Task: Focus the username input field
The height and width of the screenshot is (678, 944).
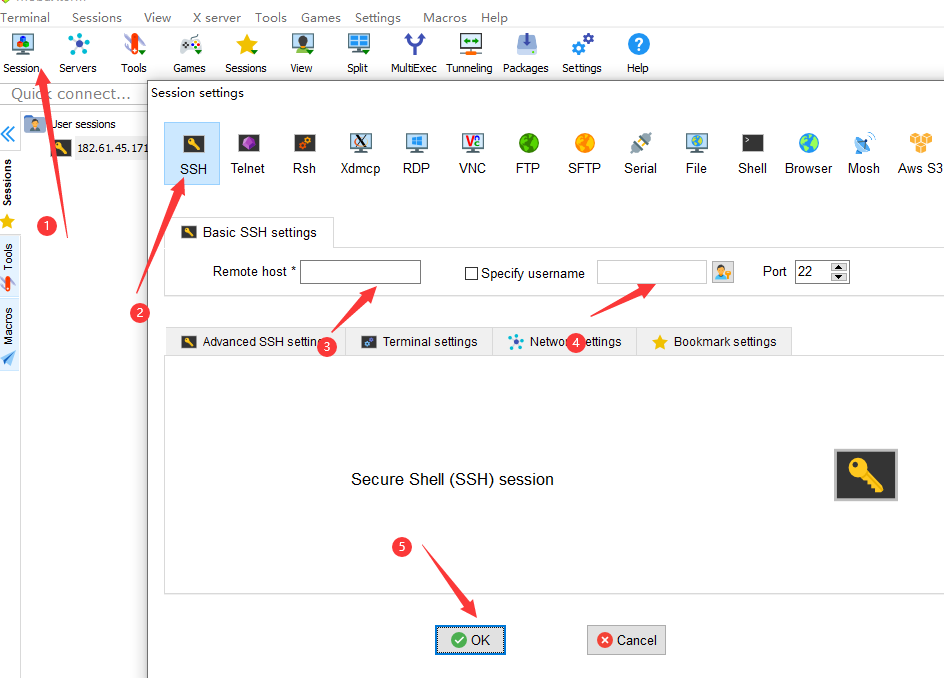Action: point(651,272)
